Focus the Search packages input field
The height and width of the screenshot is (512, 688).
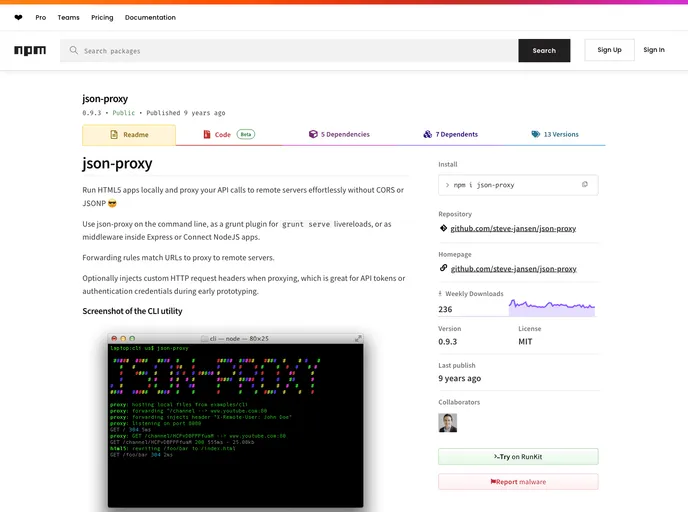pos(289,50)
